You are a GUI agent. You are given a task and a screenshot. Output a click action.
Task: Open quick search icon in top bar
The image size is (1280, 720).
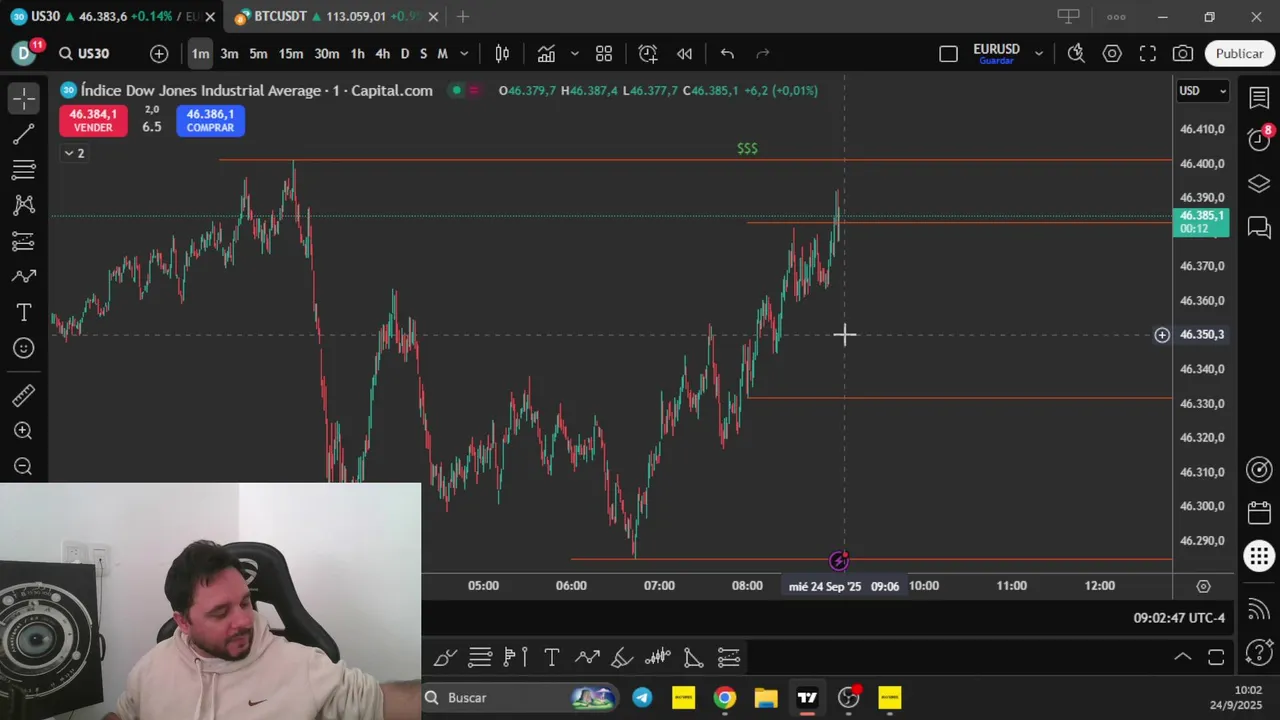click(x=1076, y=54)
